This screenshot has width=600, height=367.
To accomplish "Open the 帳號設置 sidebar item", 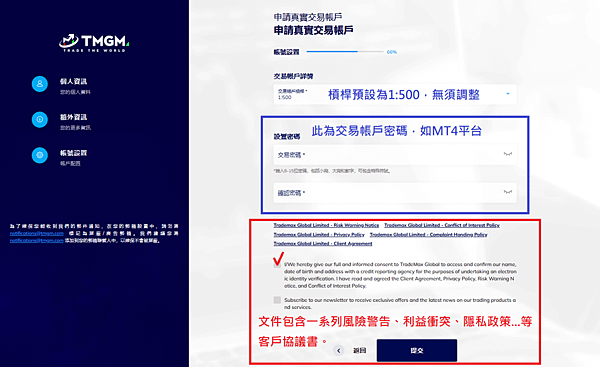I will pos(73,153).
